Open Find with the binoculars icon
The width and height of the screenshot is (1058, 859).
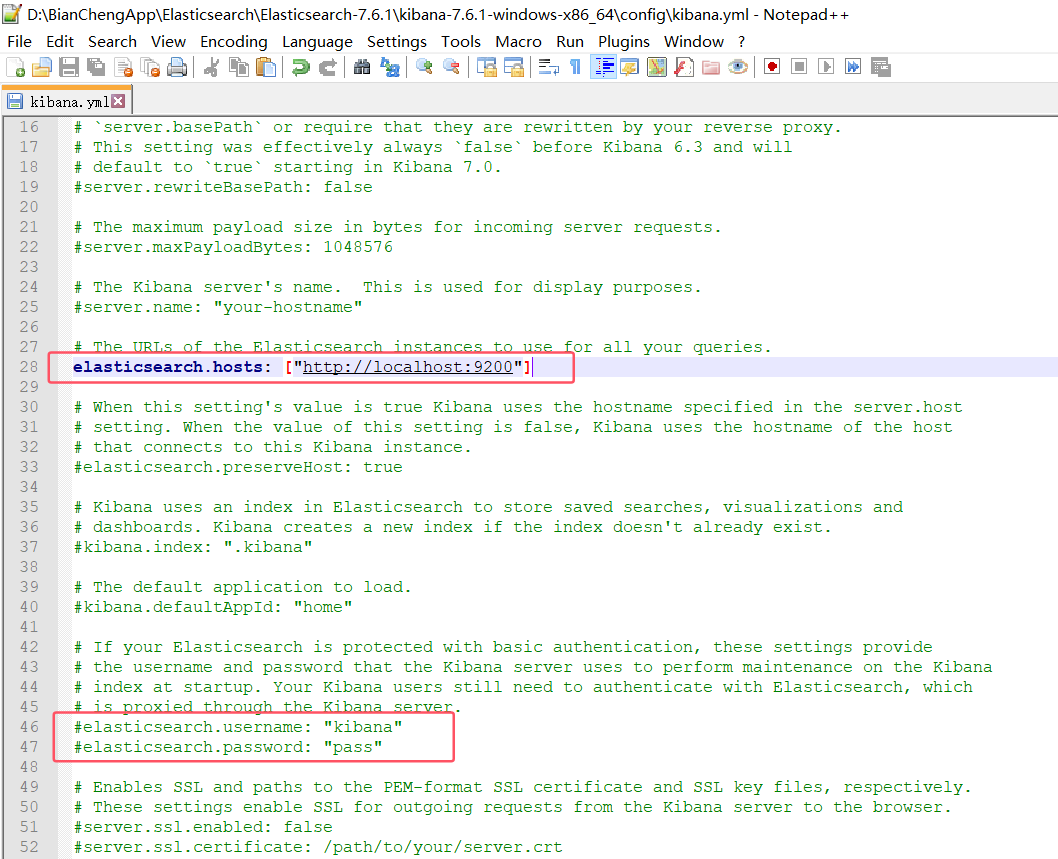coord(362,67)
